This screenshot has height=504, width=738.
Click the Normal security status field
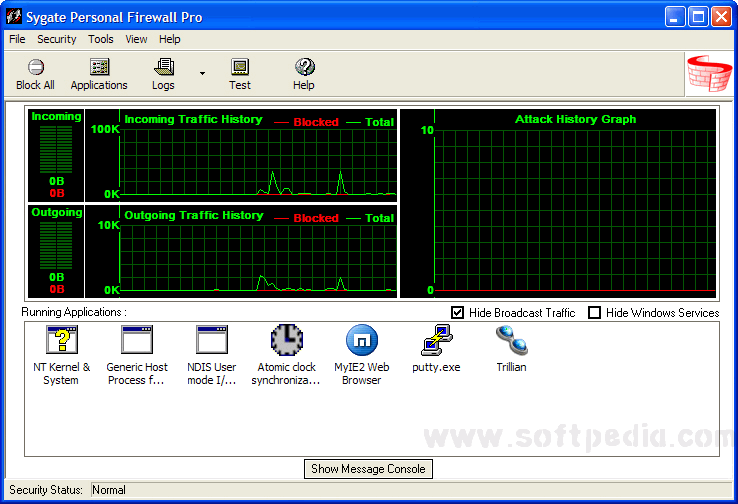coord(411,490)
